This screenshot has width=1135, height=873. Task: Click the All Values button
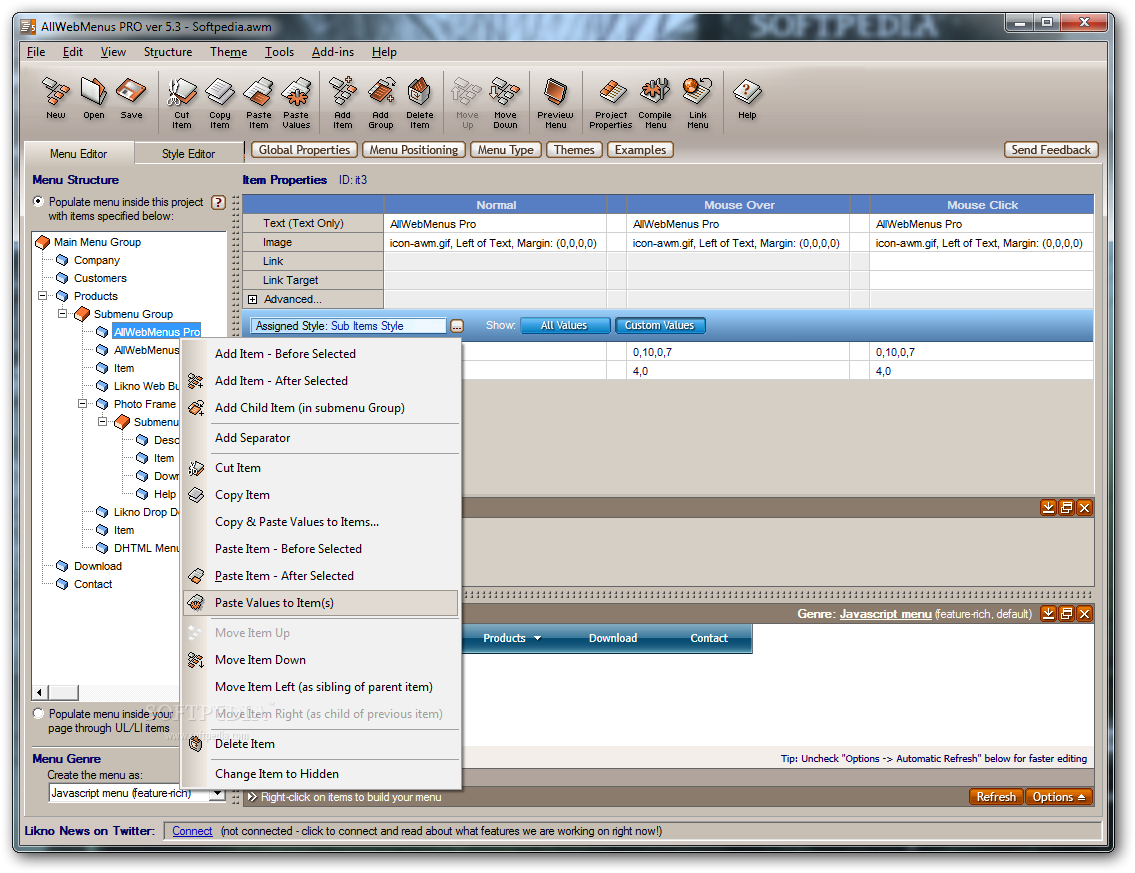565,326
